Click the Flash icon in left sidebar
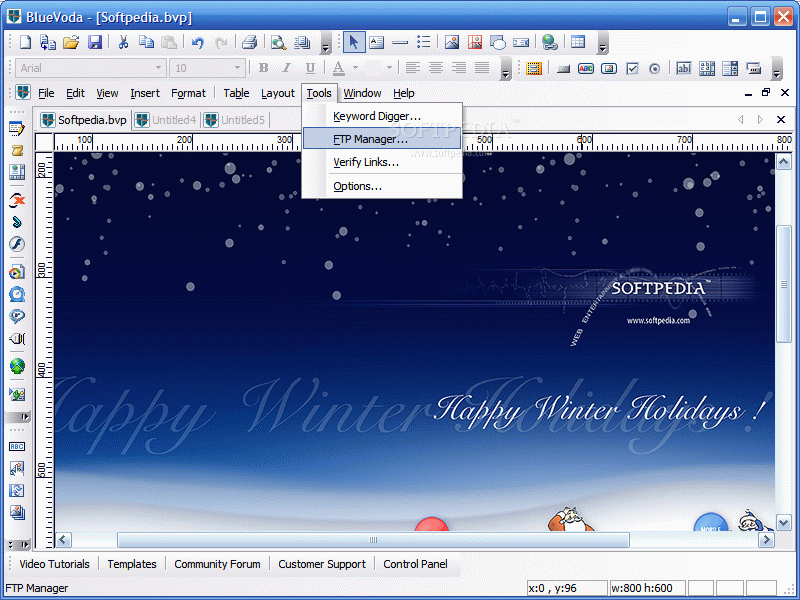The width and height of the screenshot is (800, 600). (x=17, y=244)
